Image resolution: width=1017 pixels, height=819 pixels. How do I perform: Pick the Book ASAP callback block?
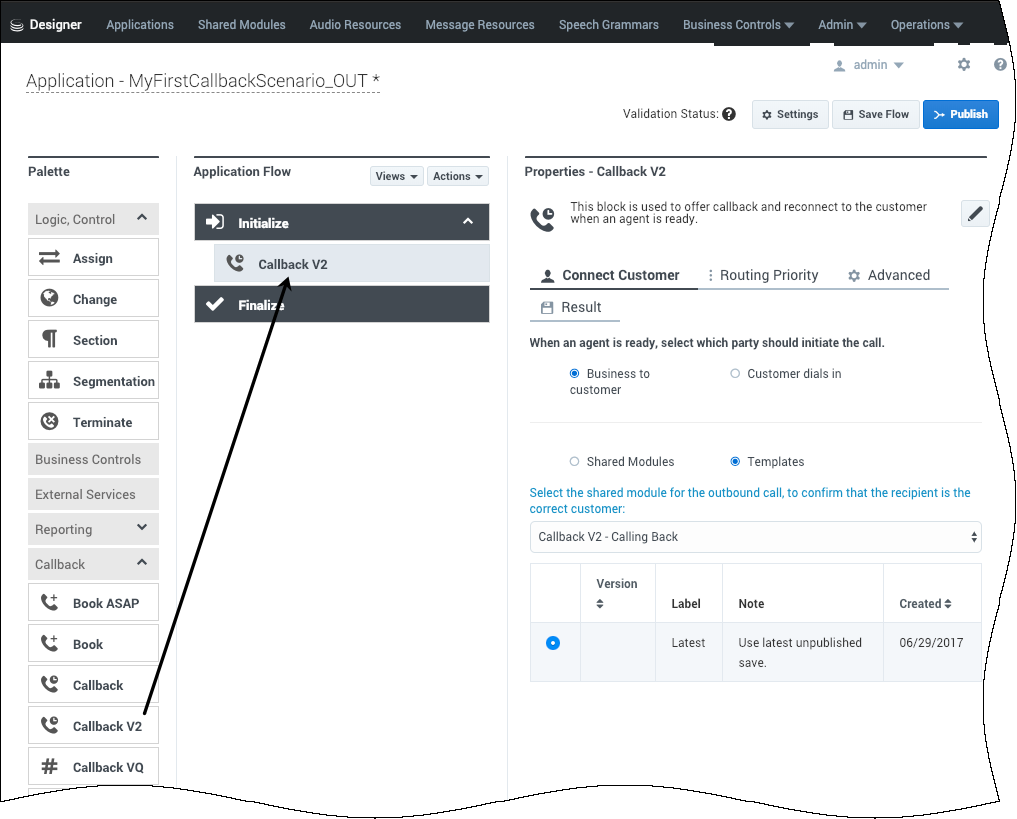pyautogui.click(x=93, y=603)
